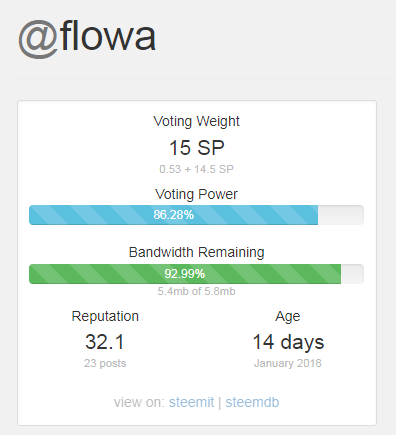Click the 23 posts count
This screenshot has width=396, height=435.
point(105,363)
